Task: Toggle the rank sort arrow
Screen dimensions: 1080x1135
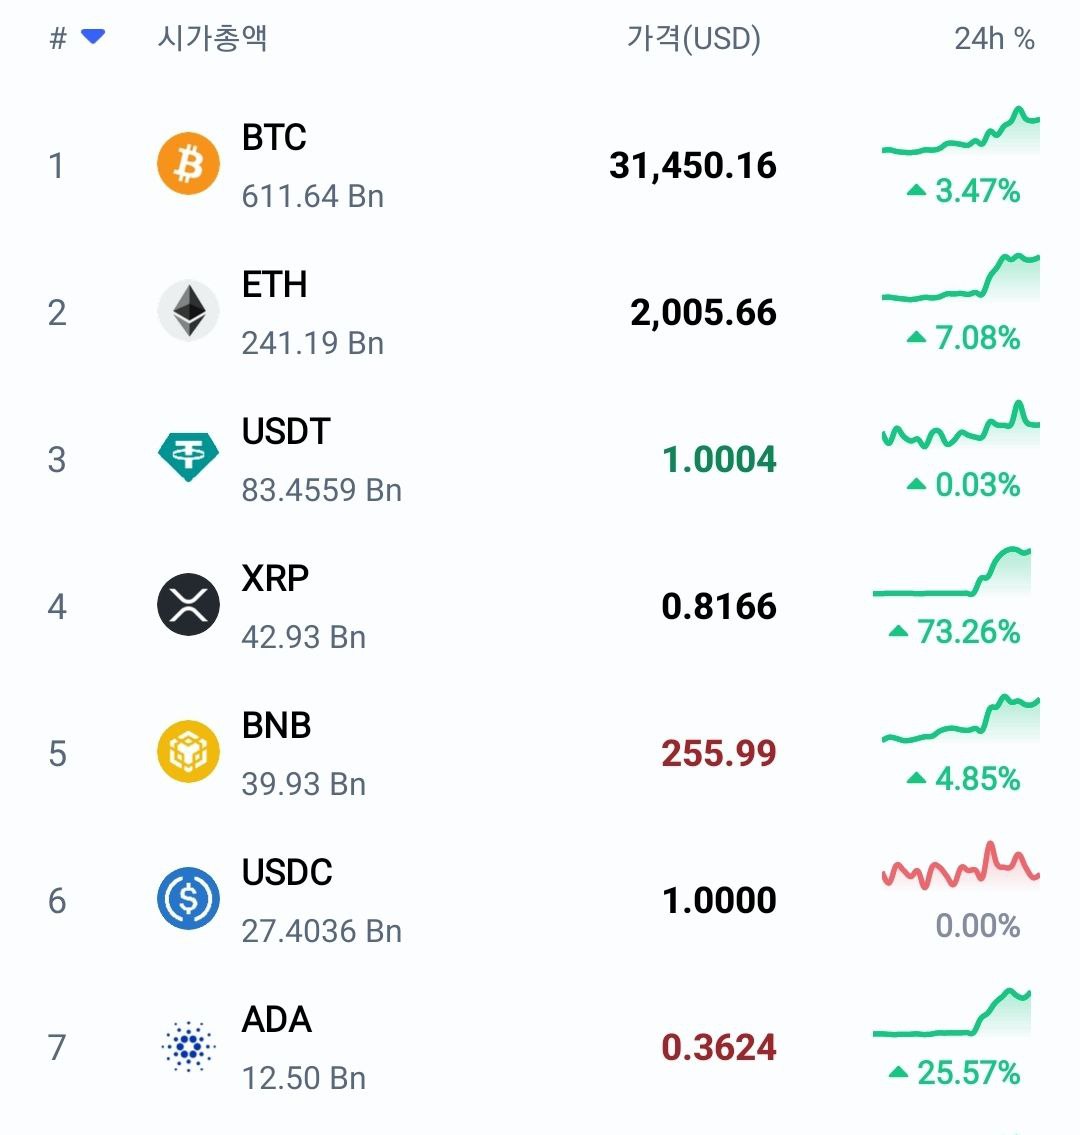Action: 93,37
